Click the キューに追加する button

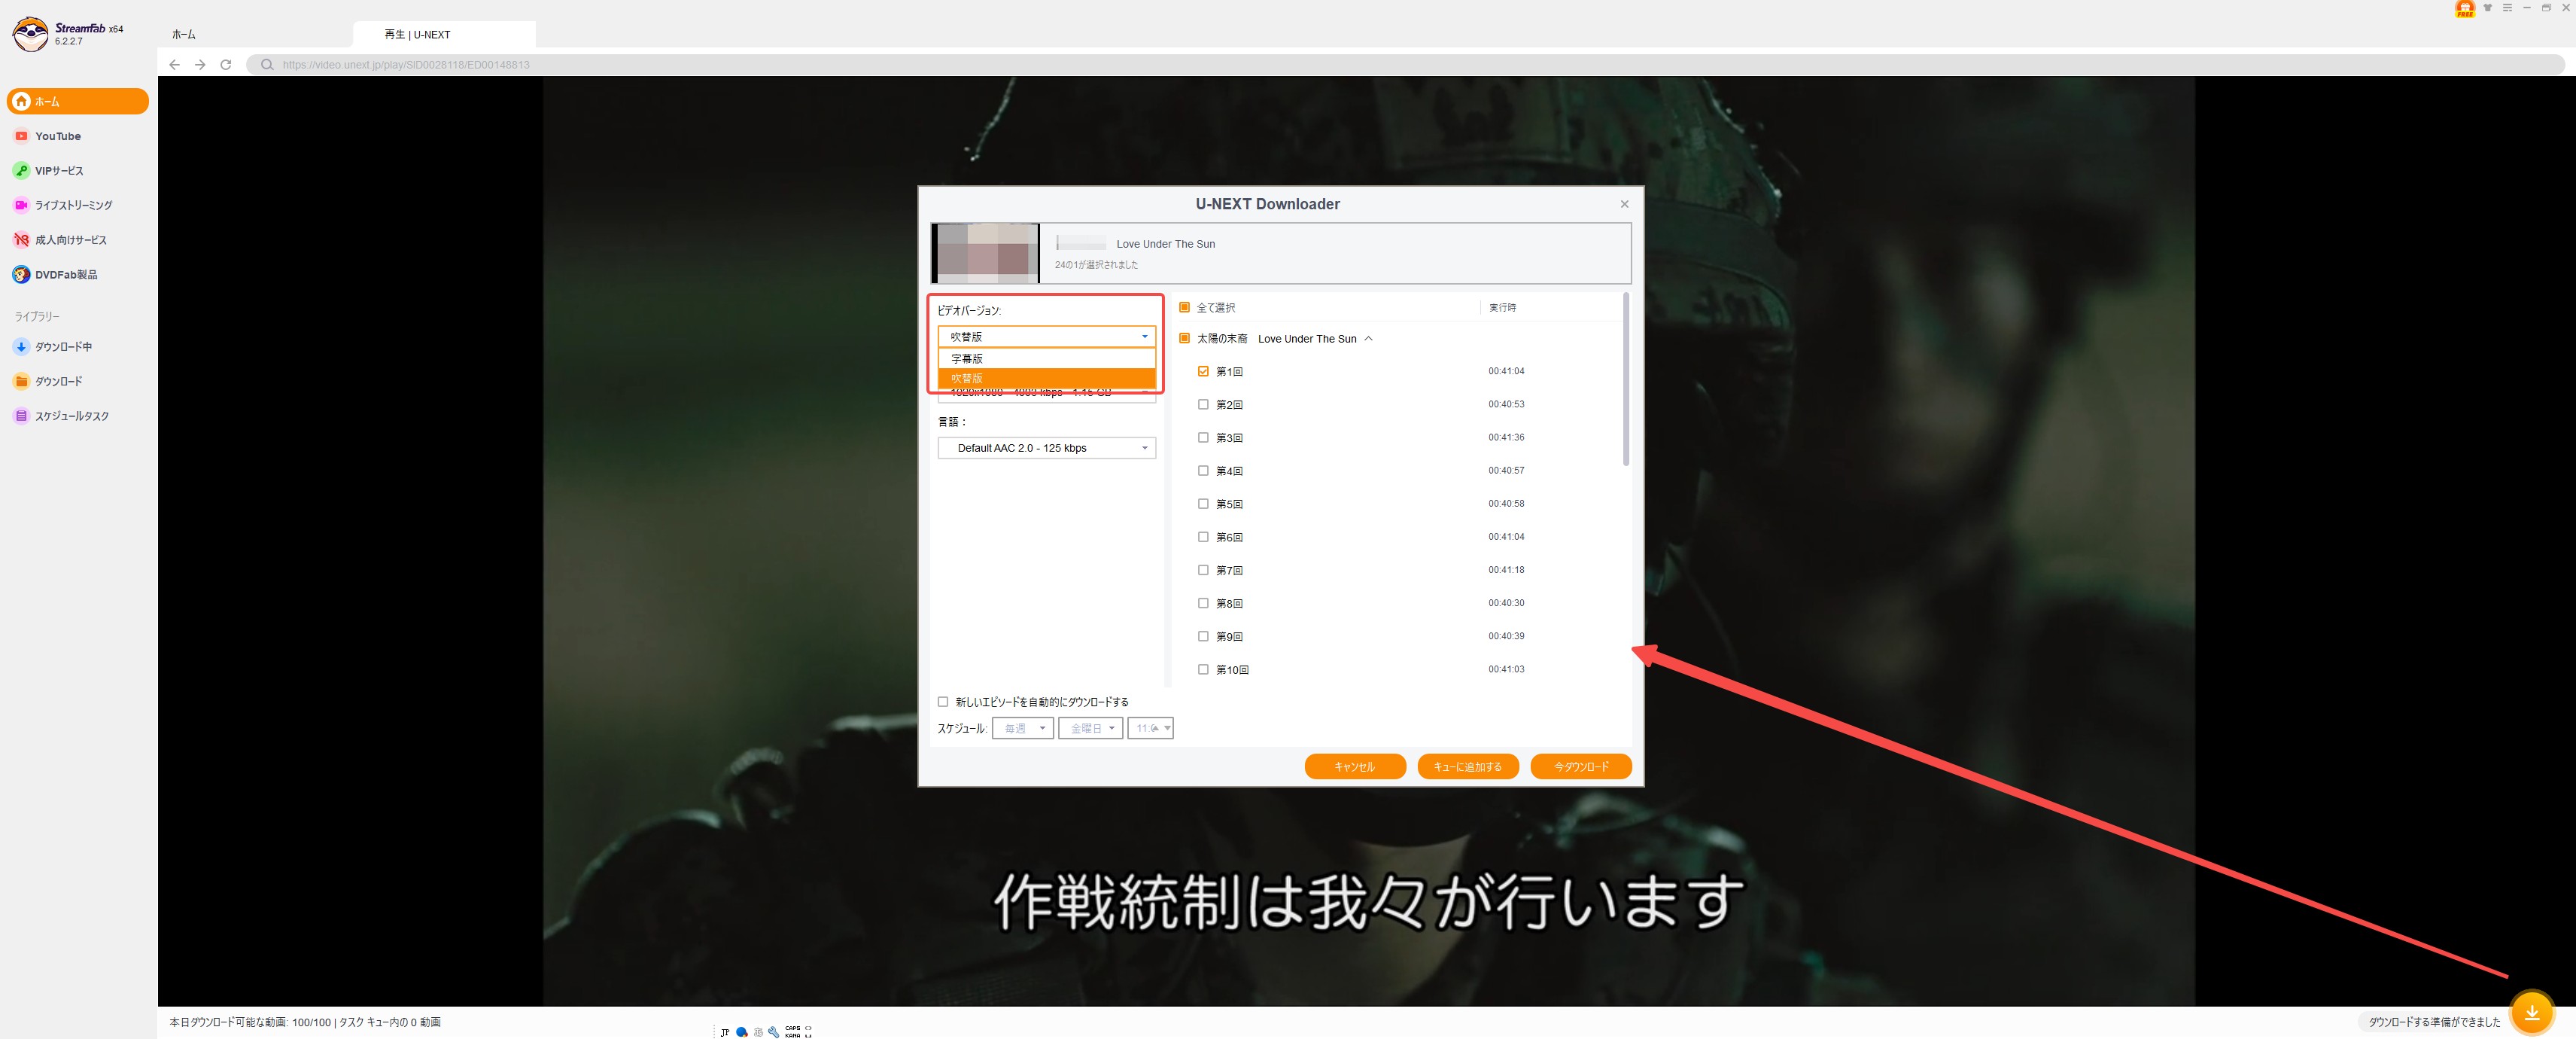click(1468, 766)
